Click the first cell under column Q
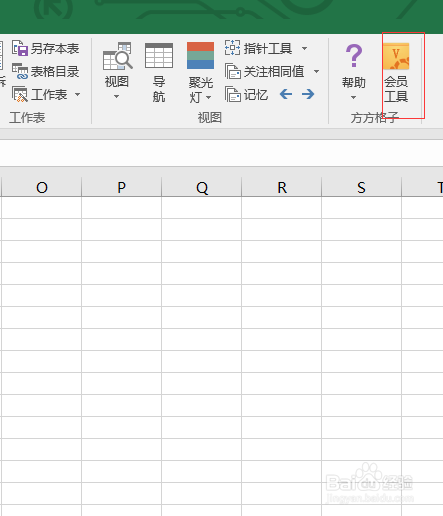Image resolution: width=443 pixels, height=516 pixels. (x=202, y=208)
